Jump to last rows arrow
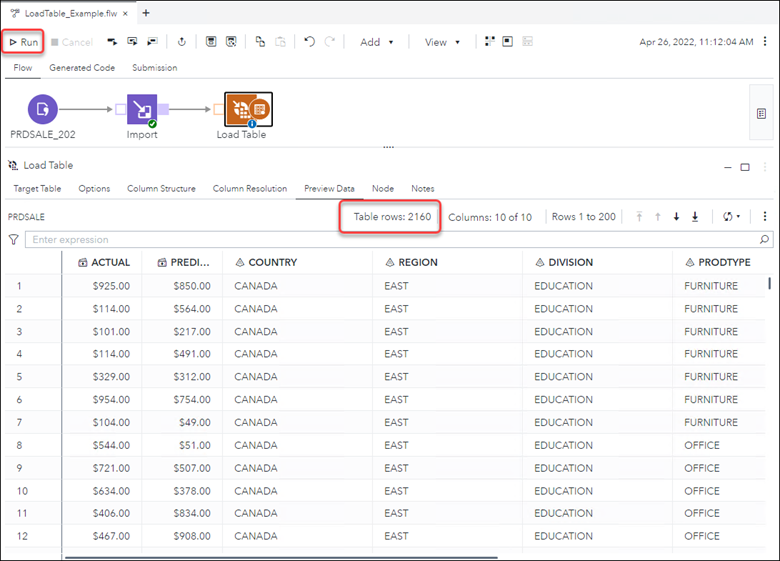Image resolution: width=780 pixels, height=561 pixels. click(x=695, y=216)
